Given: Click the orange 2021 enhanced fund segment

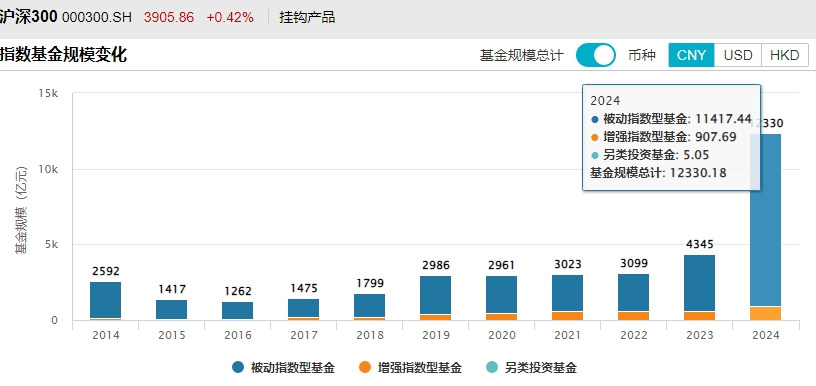Looking at the screenshot, I should [568, 316].
